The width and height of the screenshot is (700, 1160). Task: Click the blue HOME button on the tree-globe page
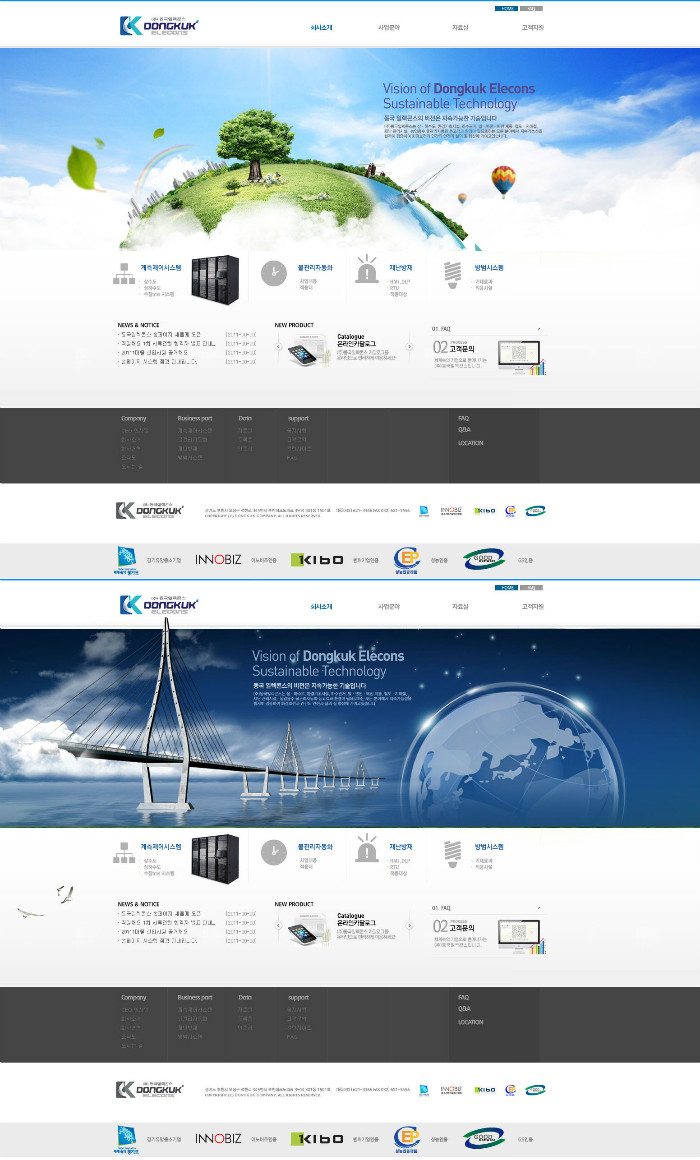(506, 9)
